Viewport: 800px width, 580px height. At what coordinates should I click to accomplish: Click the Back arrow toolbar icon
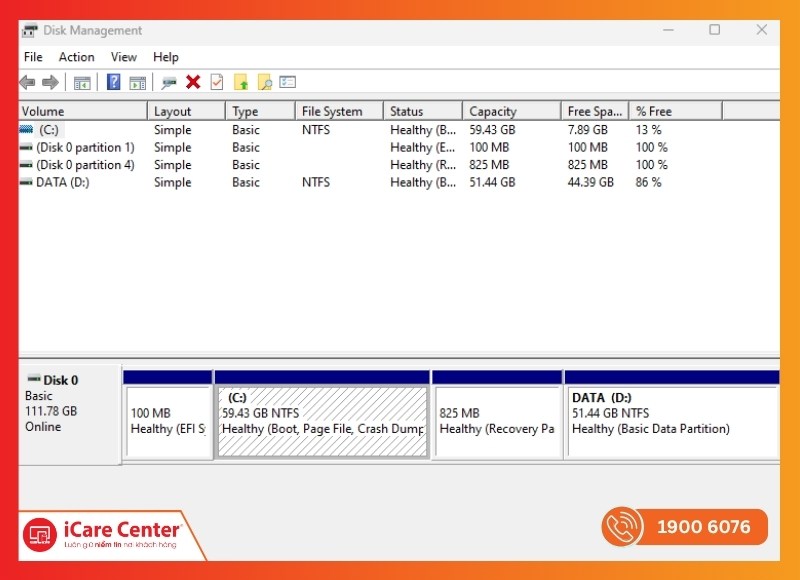pos(27,82)
